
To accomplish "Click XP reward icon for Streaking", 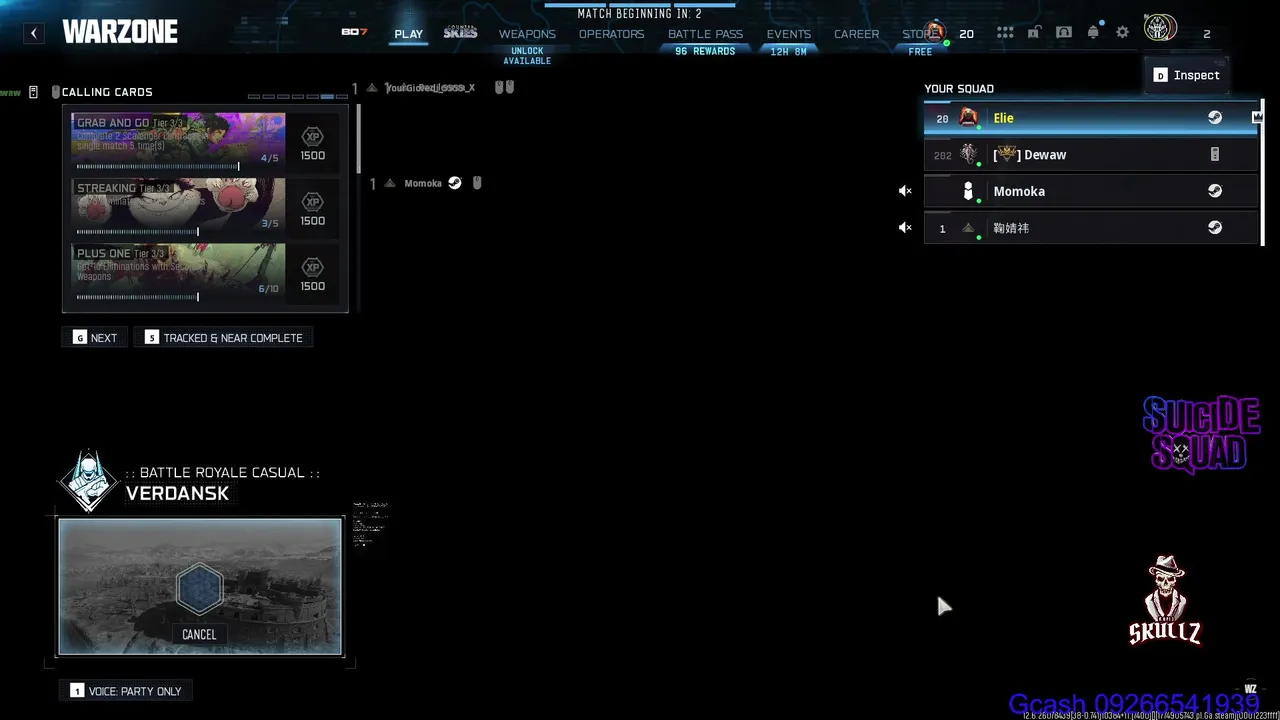I will [x=313, y=202].
